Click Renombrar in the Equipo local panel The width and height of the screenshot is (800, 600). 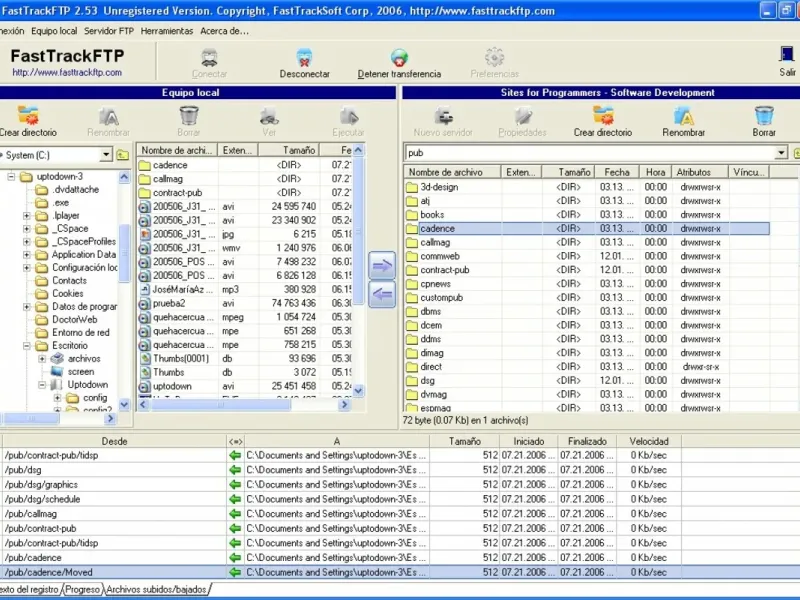pyautogui.click(x=108, y=115)
